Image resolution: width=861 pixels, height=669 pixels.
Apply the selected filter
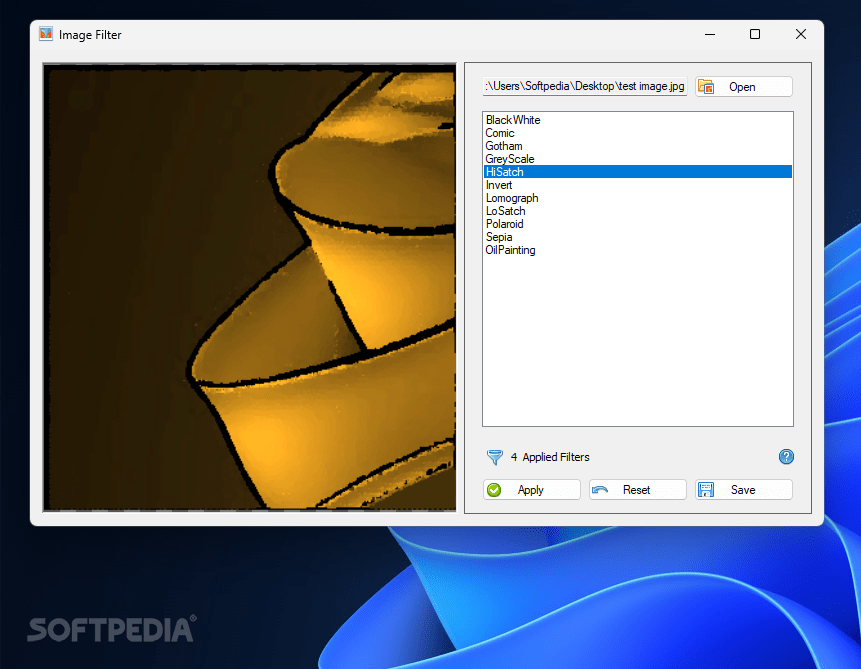tap(531, 489)
